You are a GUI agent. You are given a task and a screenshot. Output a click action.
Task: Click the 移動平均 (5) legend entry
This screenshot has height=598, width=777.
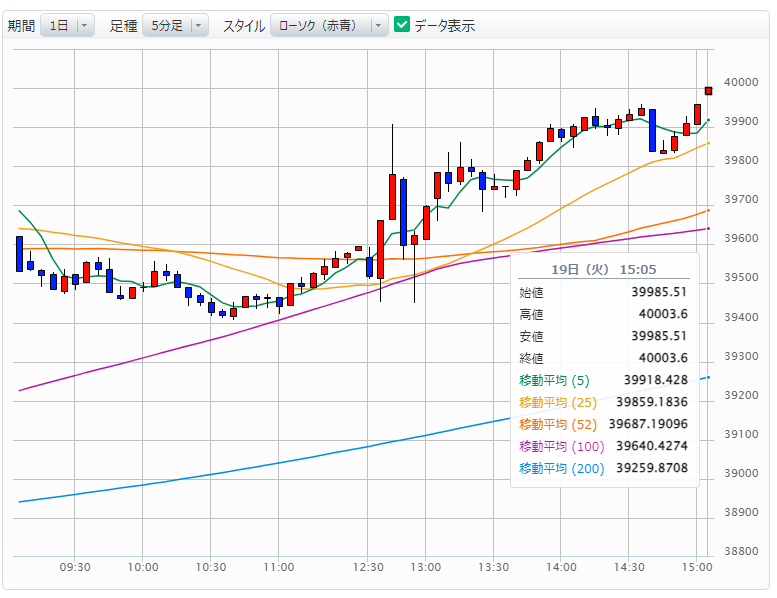pos(555,380)
